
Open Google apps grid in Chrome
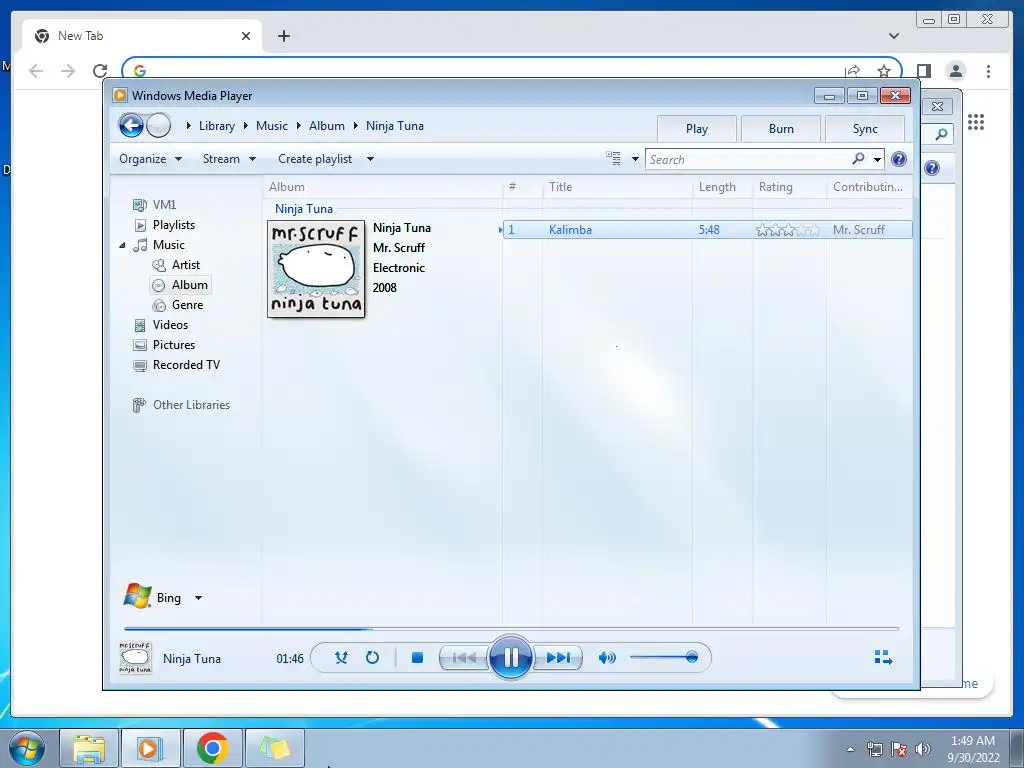coord(976,121)
